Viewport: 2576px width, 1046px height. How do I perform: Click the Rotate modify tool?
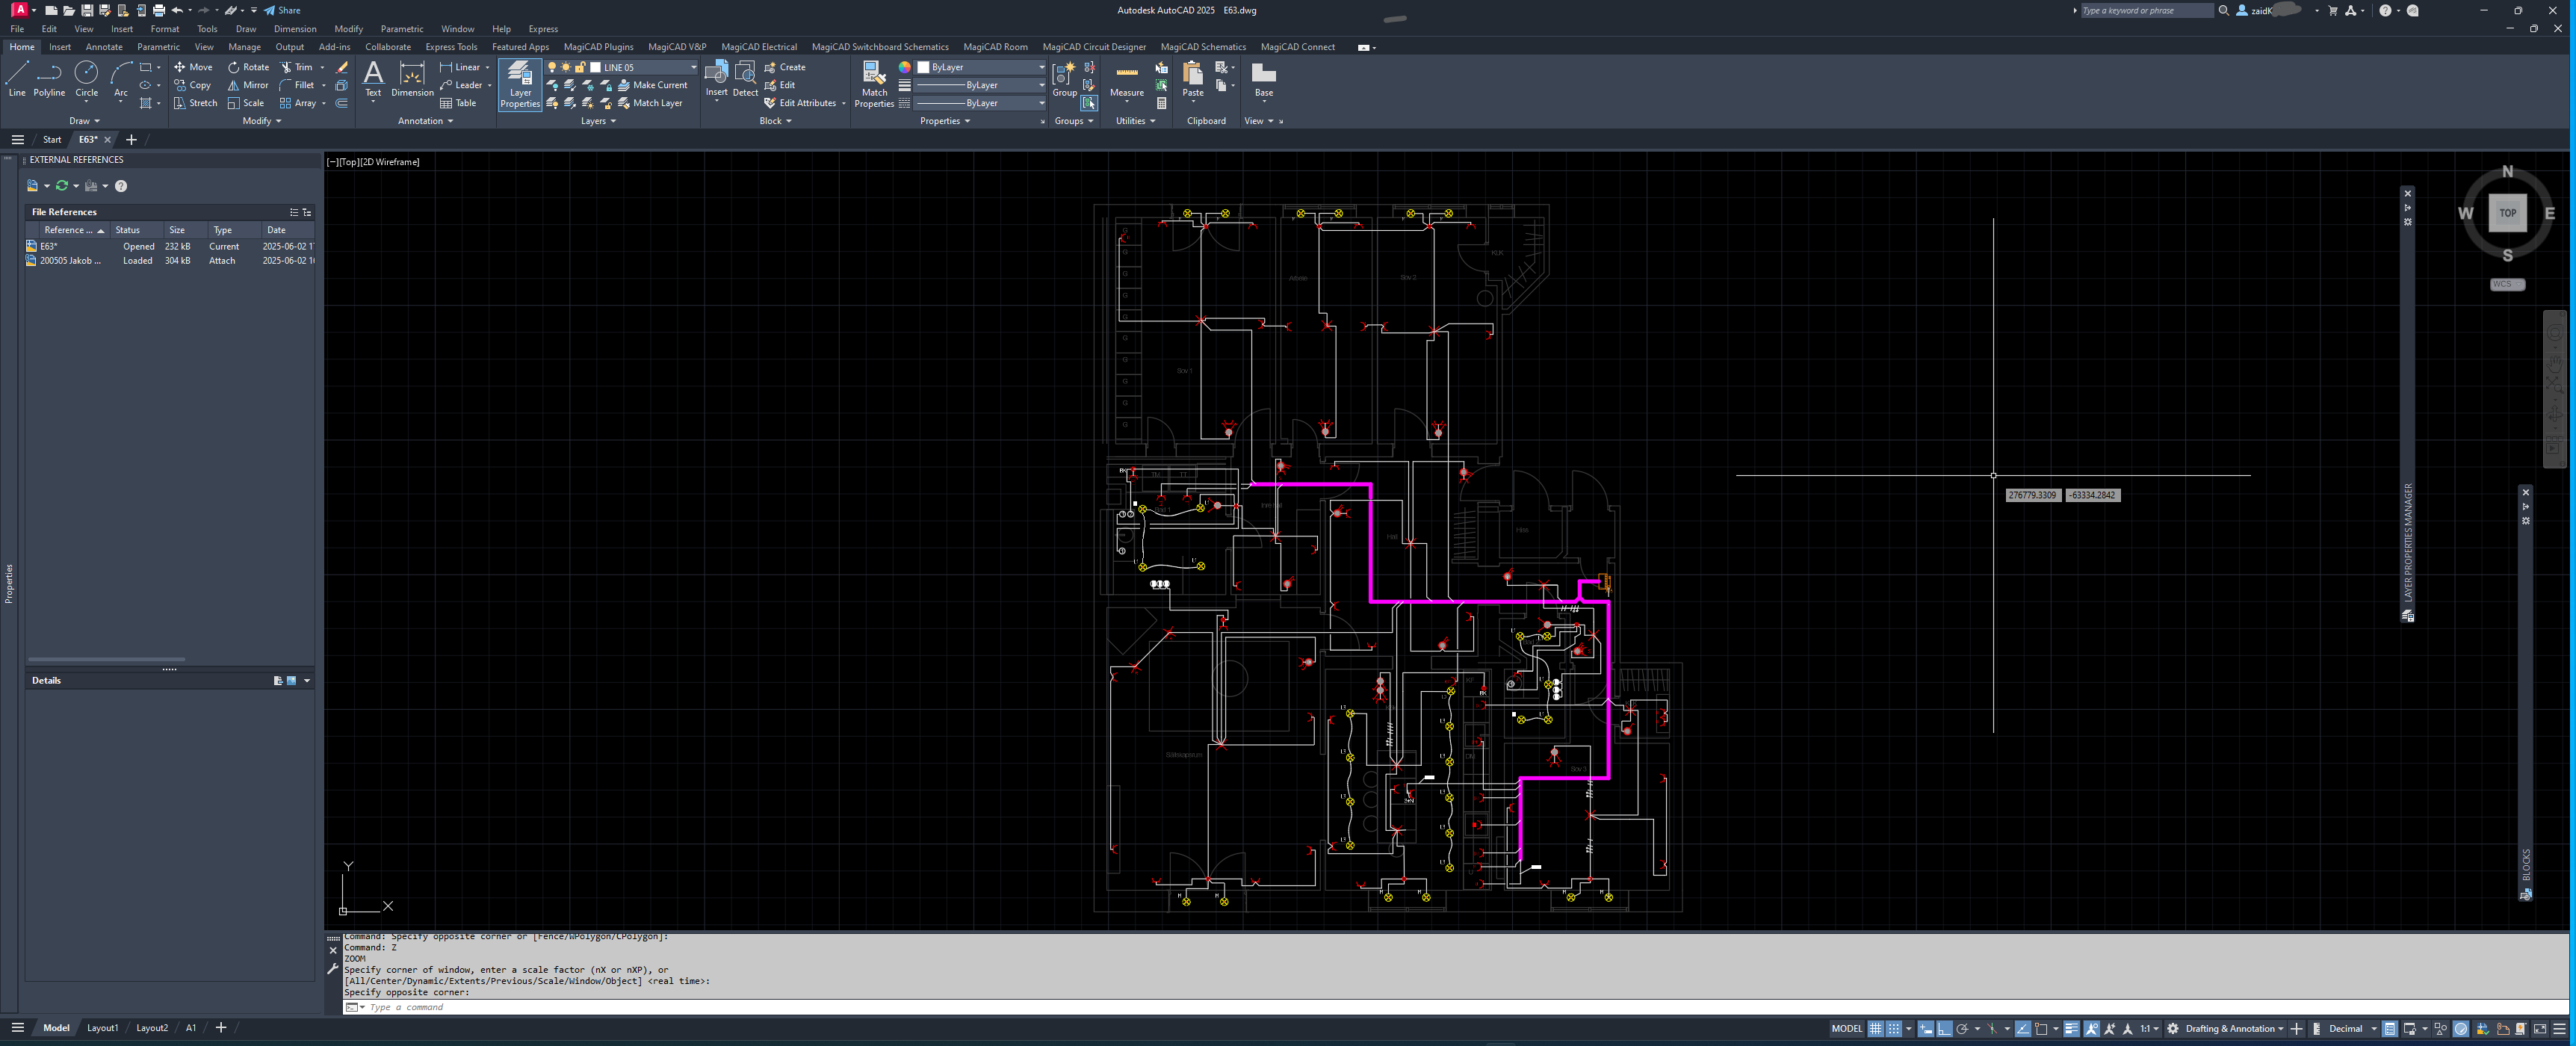tap(248, 67)
